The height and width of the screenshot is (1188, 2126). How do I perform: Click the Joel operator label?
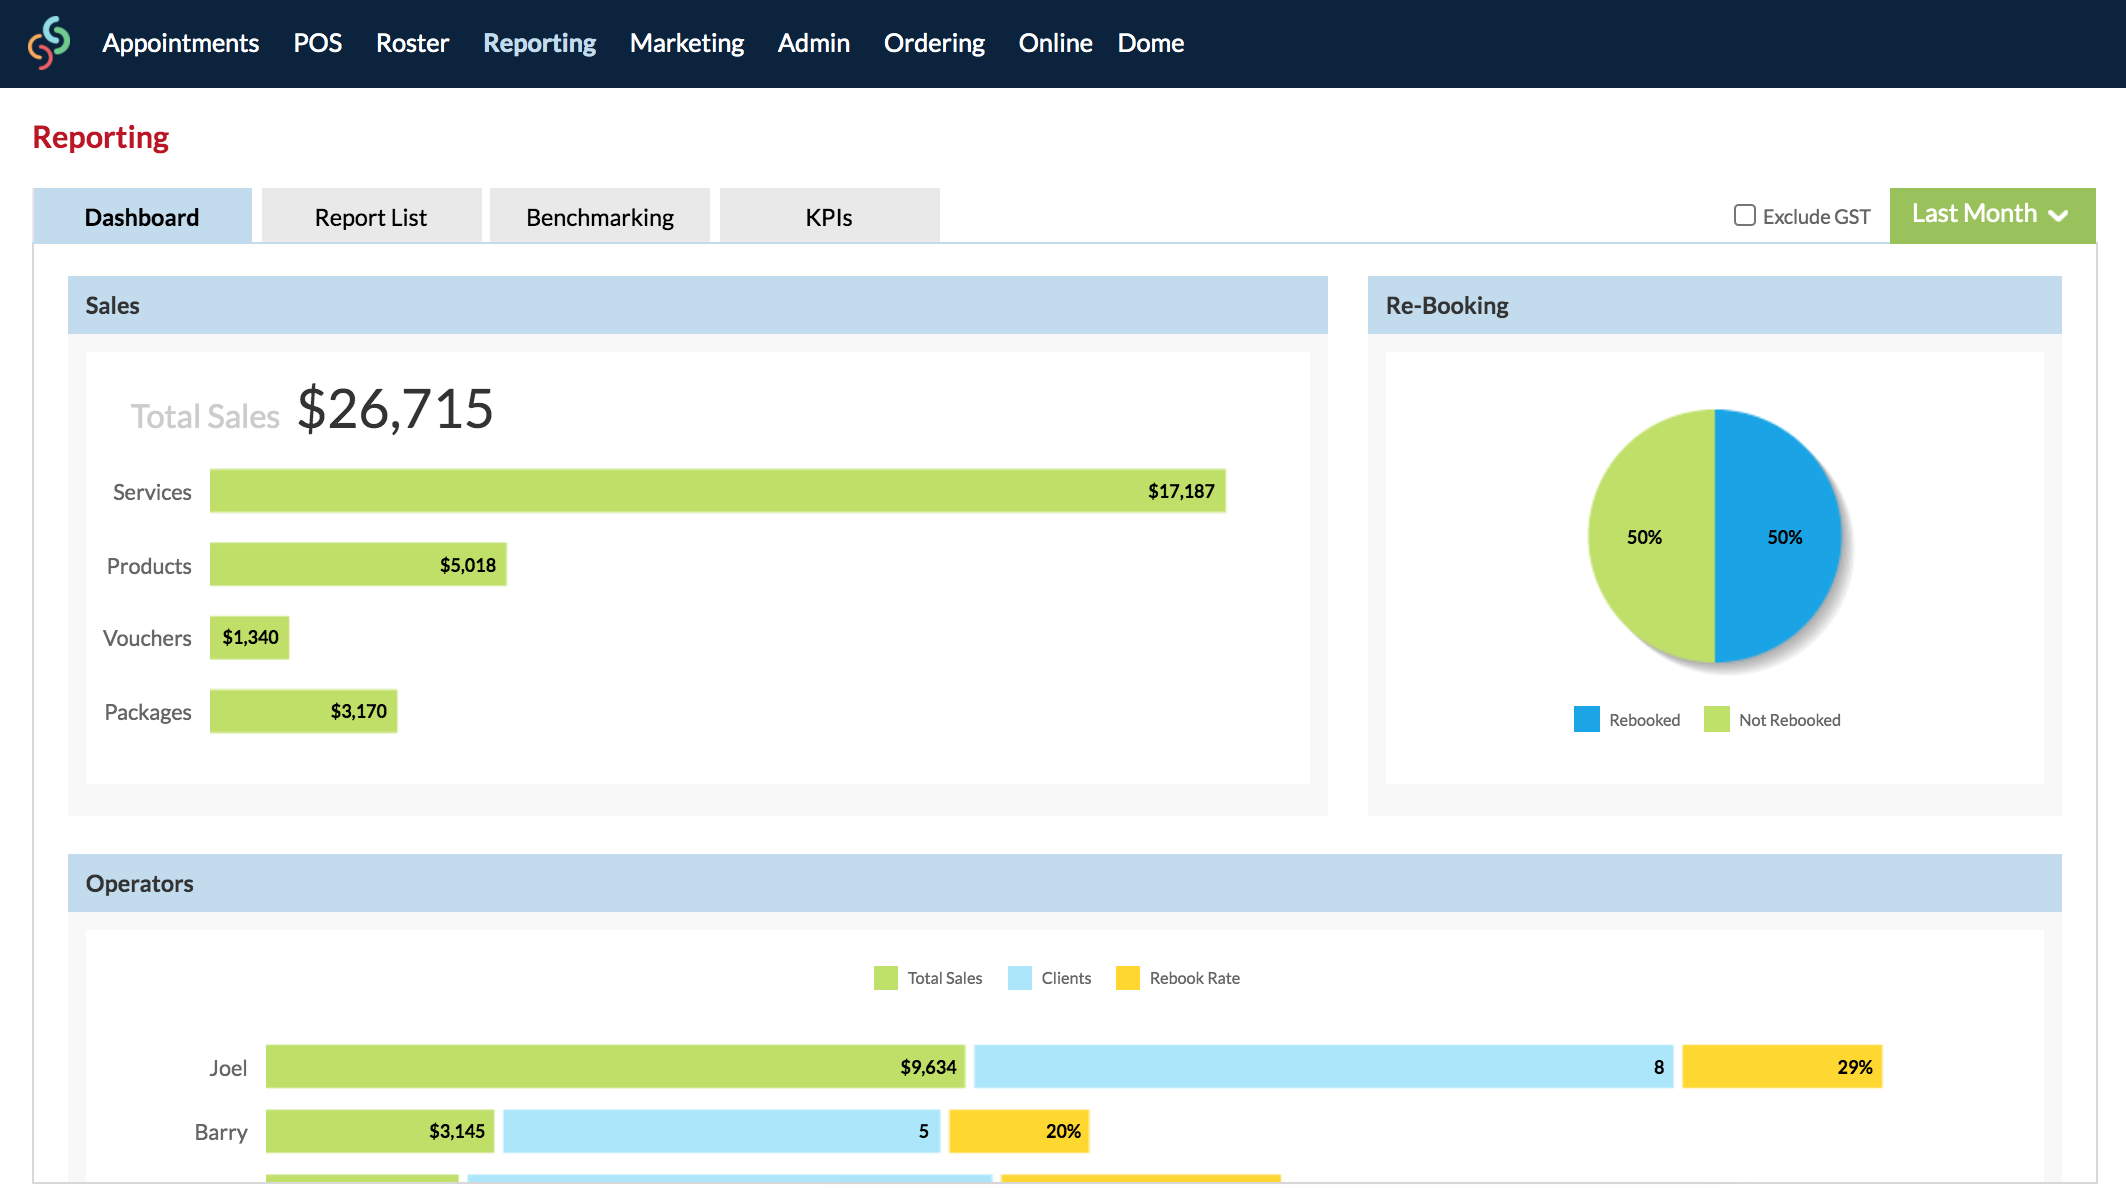[x=228, y=1068]
